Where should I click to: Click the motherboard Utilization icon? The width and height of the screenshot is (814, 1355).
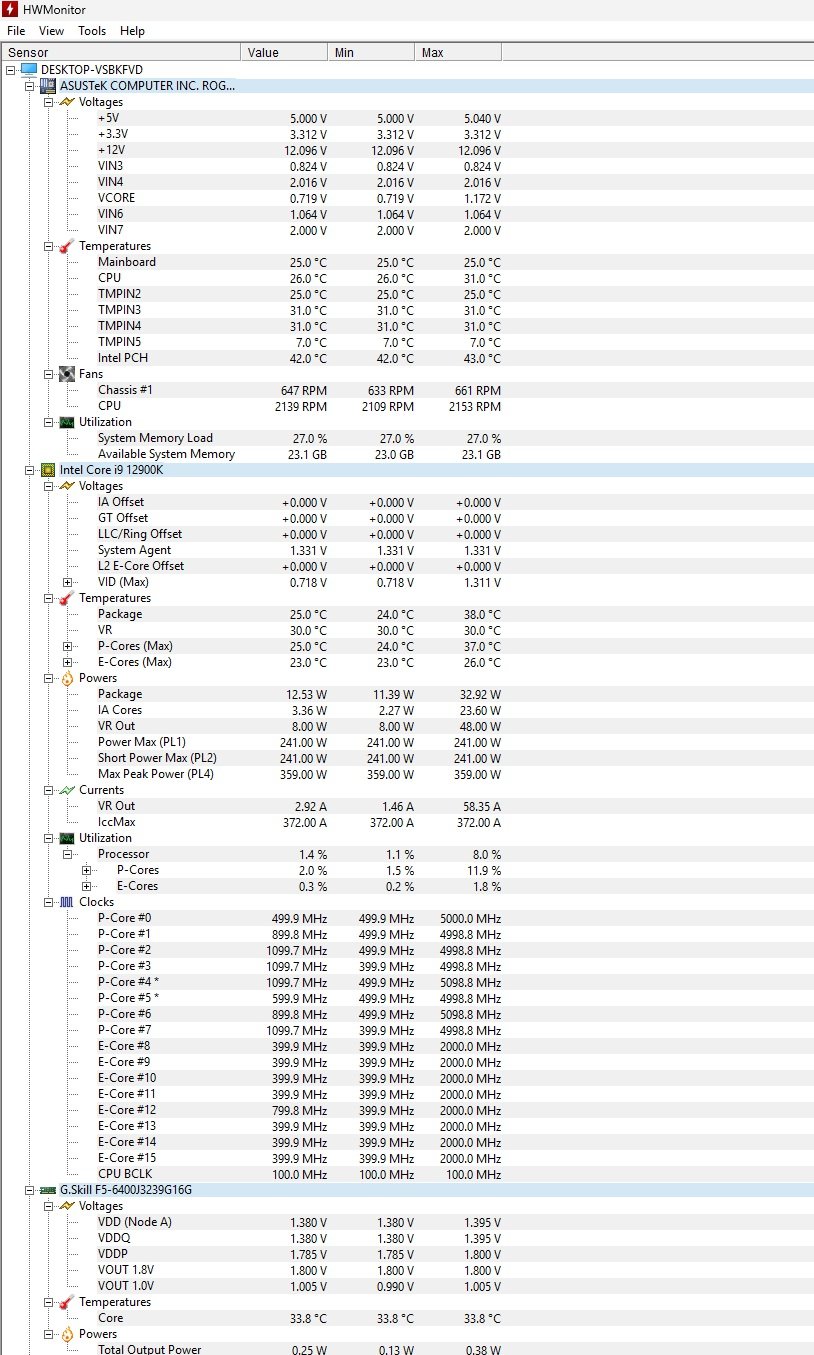(x=67, y=421)
